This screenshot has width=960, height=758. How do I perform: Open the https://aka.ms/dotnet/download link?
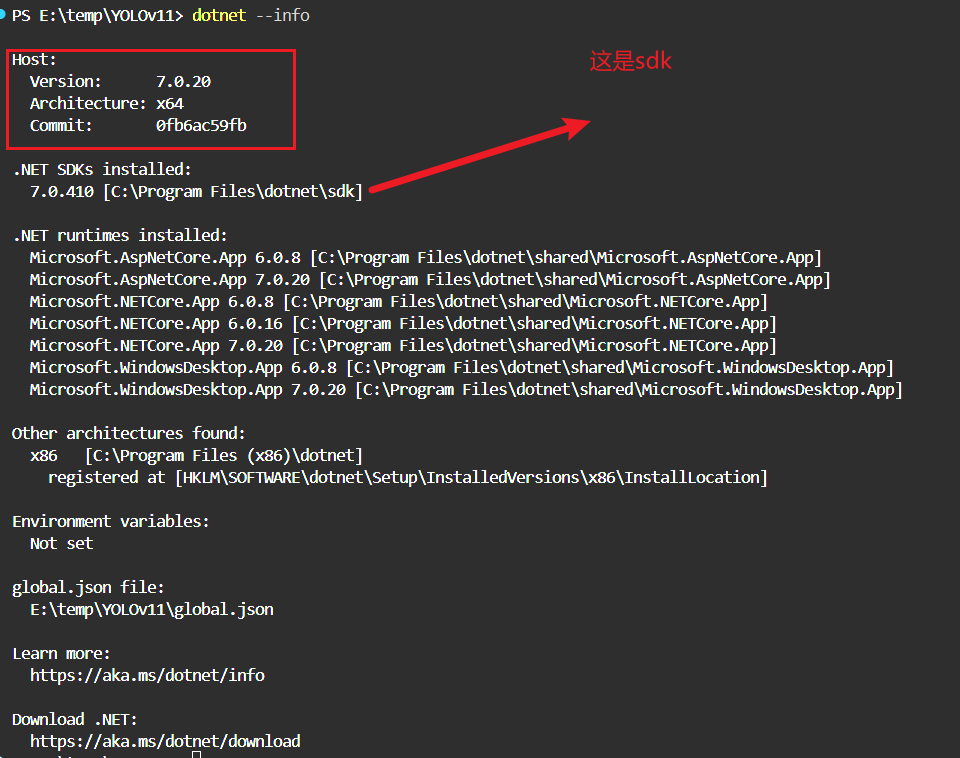(164, 742)
